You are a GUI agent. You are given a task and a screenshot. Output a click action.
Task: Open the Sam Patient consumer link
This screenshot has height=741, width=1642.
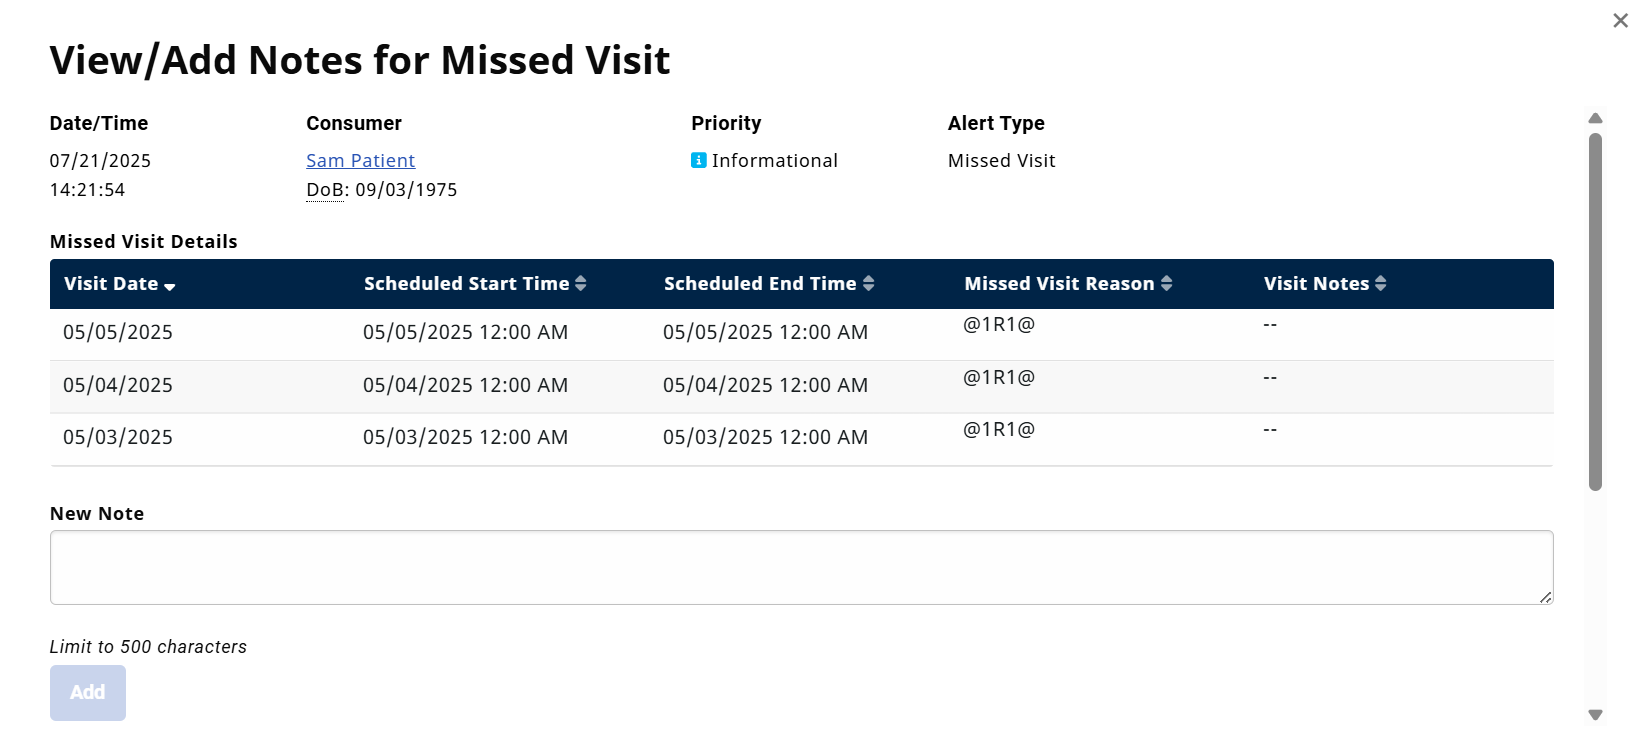click(x=360, y=161)
